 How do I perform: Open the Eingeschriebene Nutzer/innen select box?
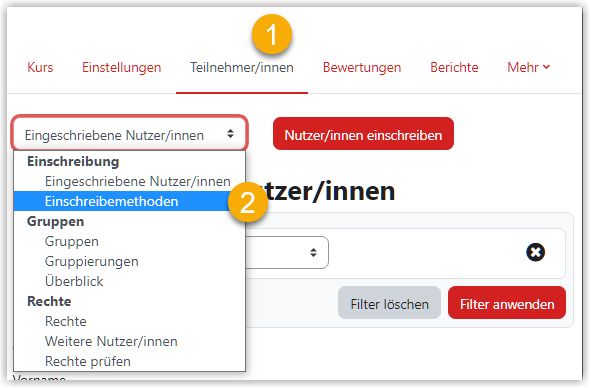129,134
